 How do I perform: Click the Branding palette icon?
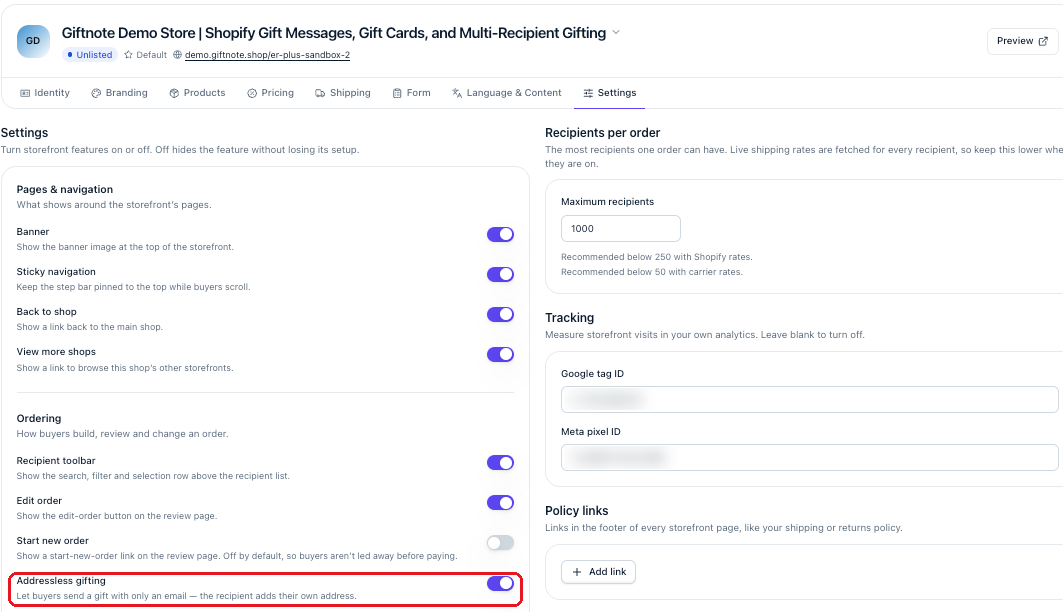[x=96, y=94]
